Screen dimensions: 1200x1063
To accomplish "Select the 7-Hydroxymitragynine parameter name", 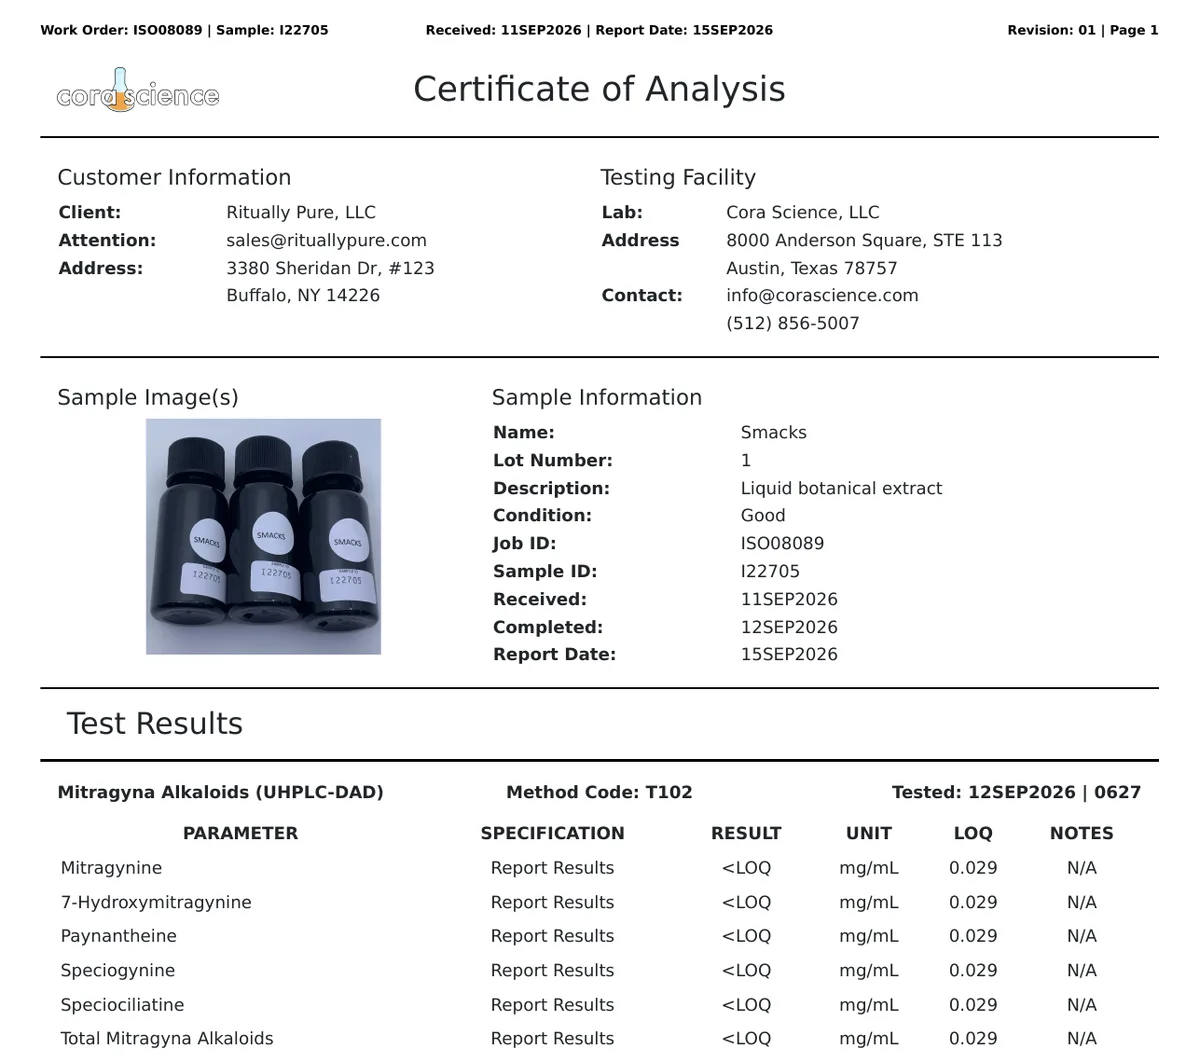I will point(156,902).
